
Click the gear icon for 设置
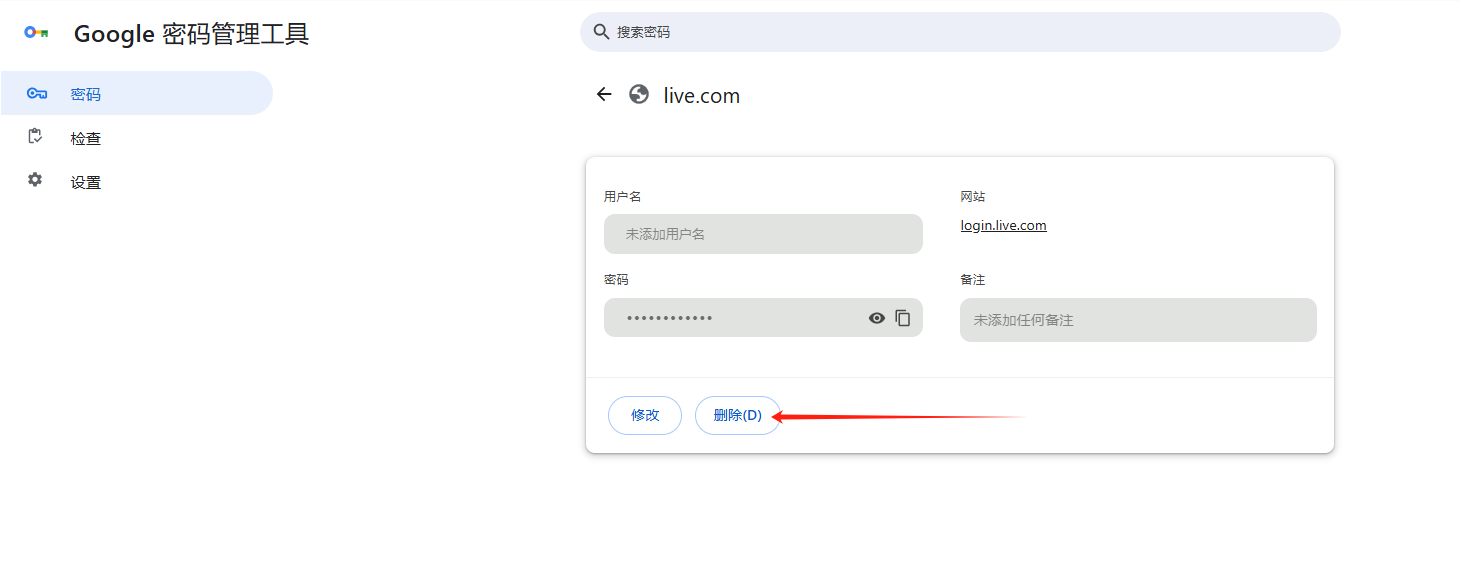click(35, 180)
